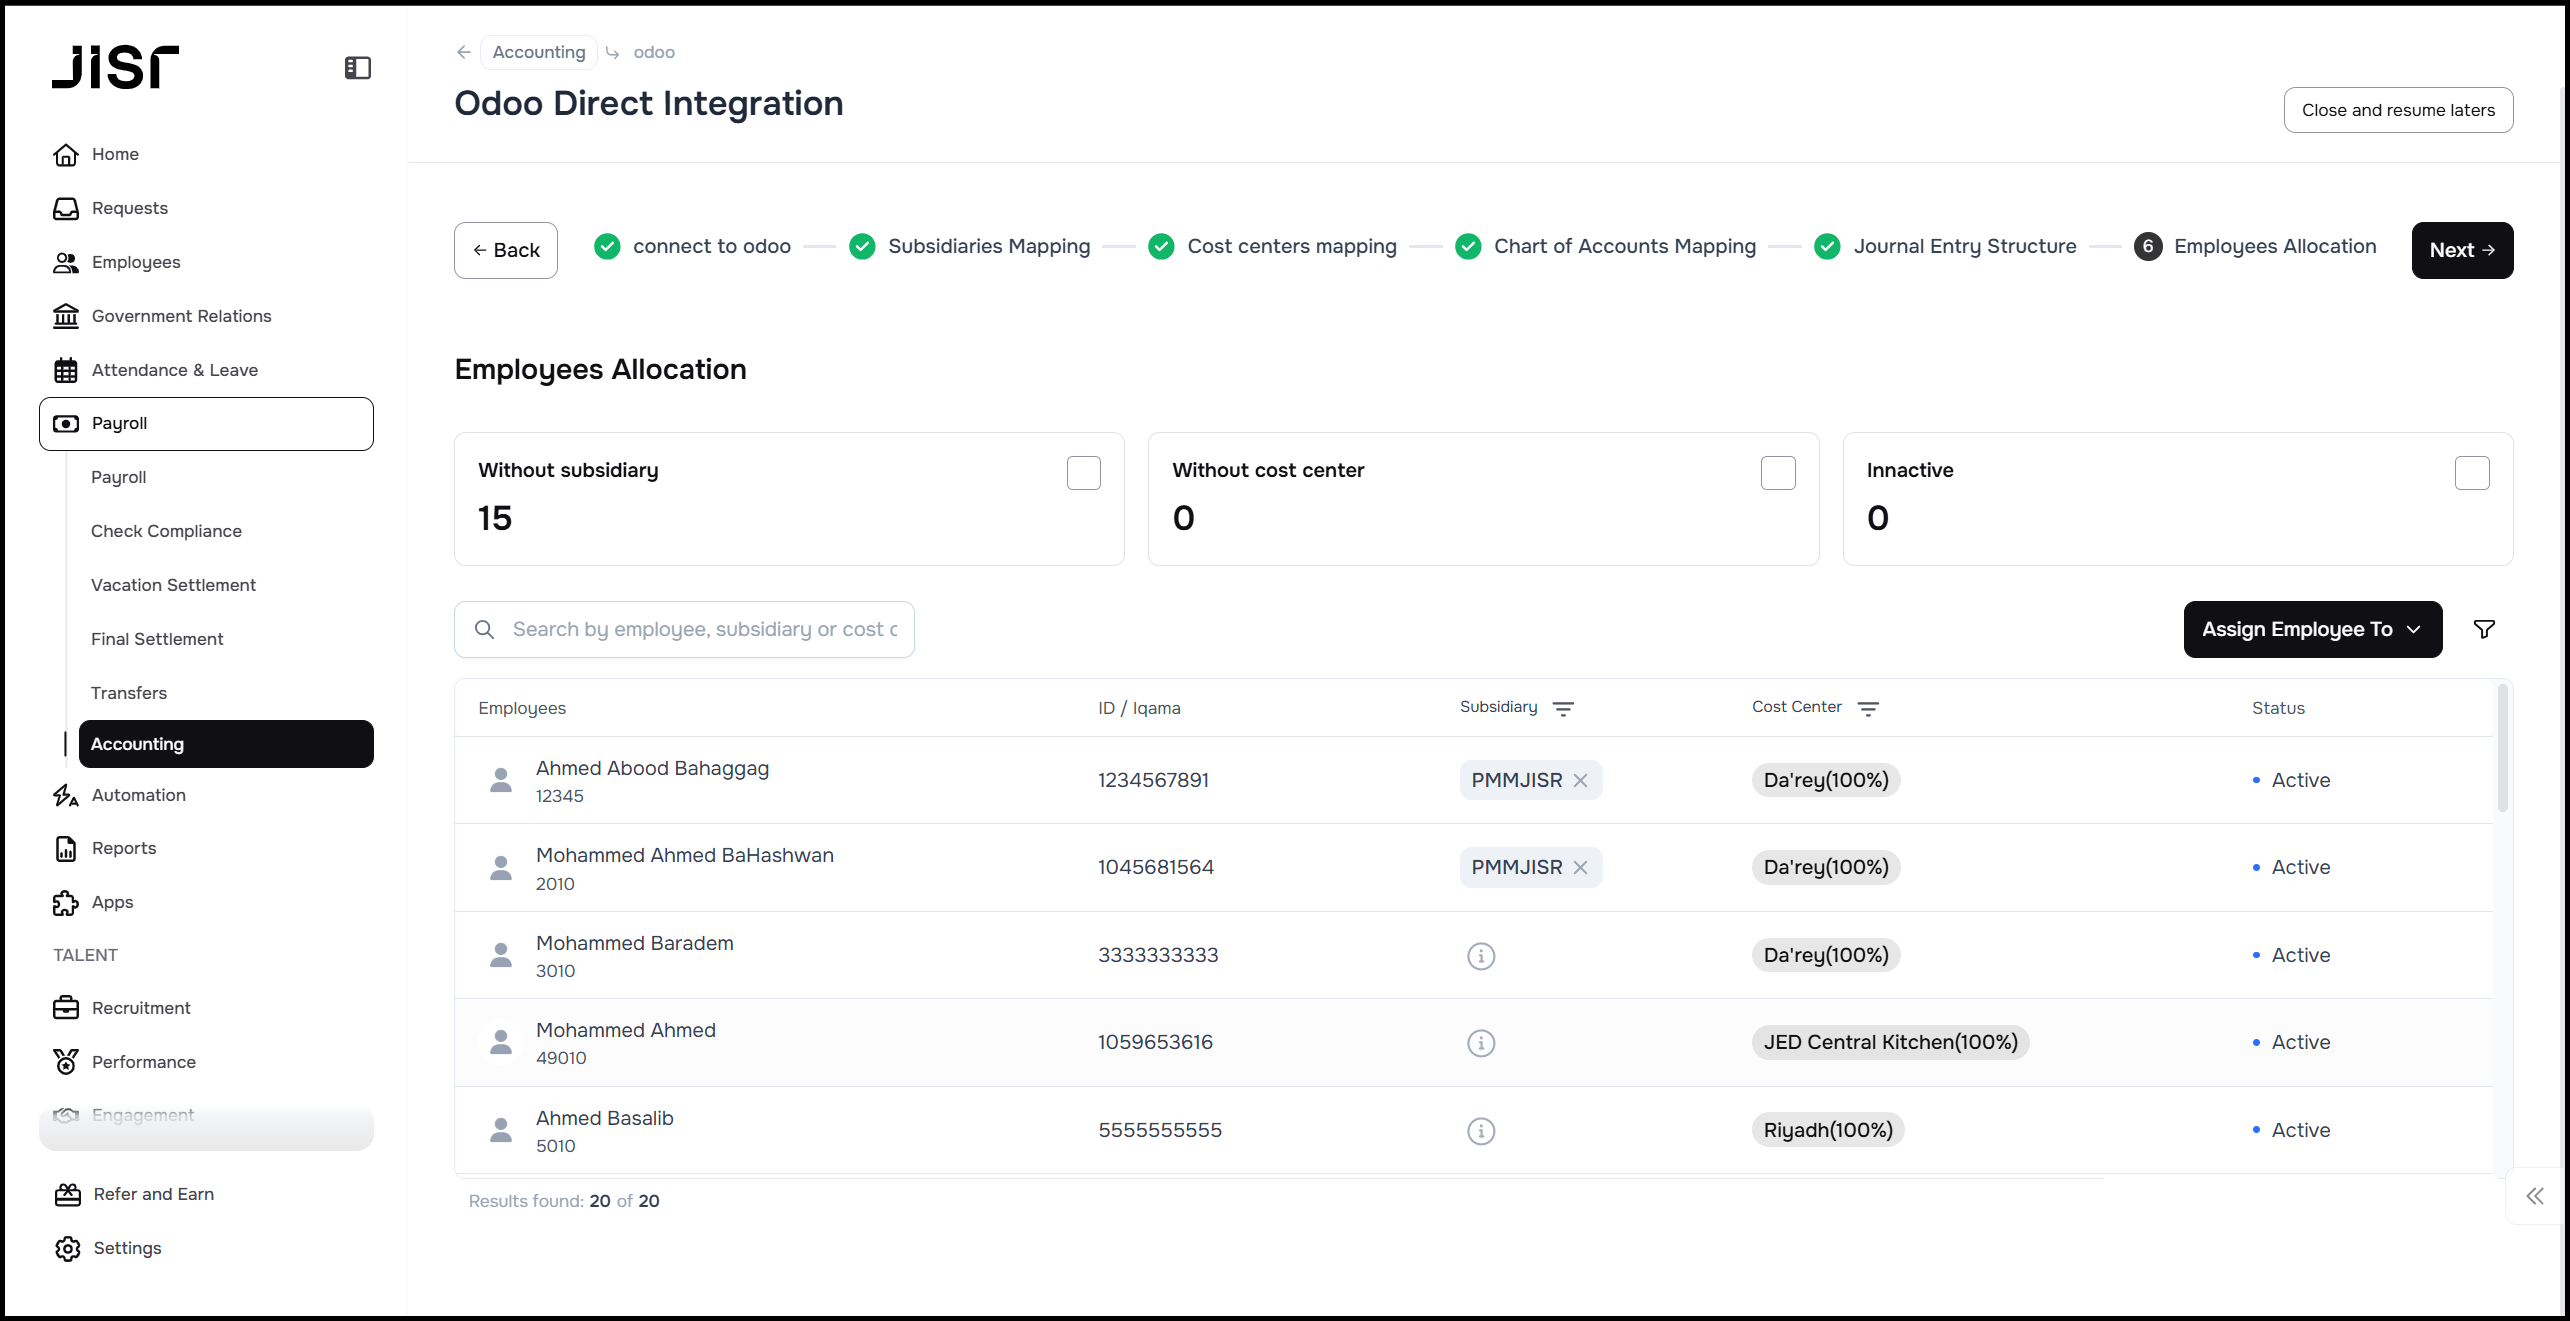Click the Next button
2570x1321 pixels.
(x=2461, y=250)
